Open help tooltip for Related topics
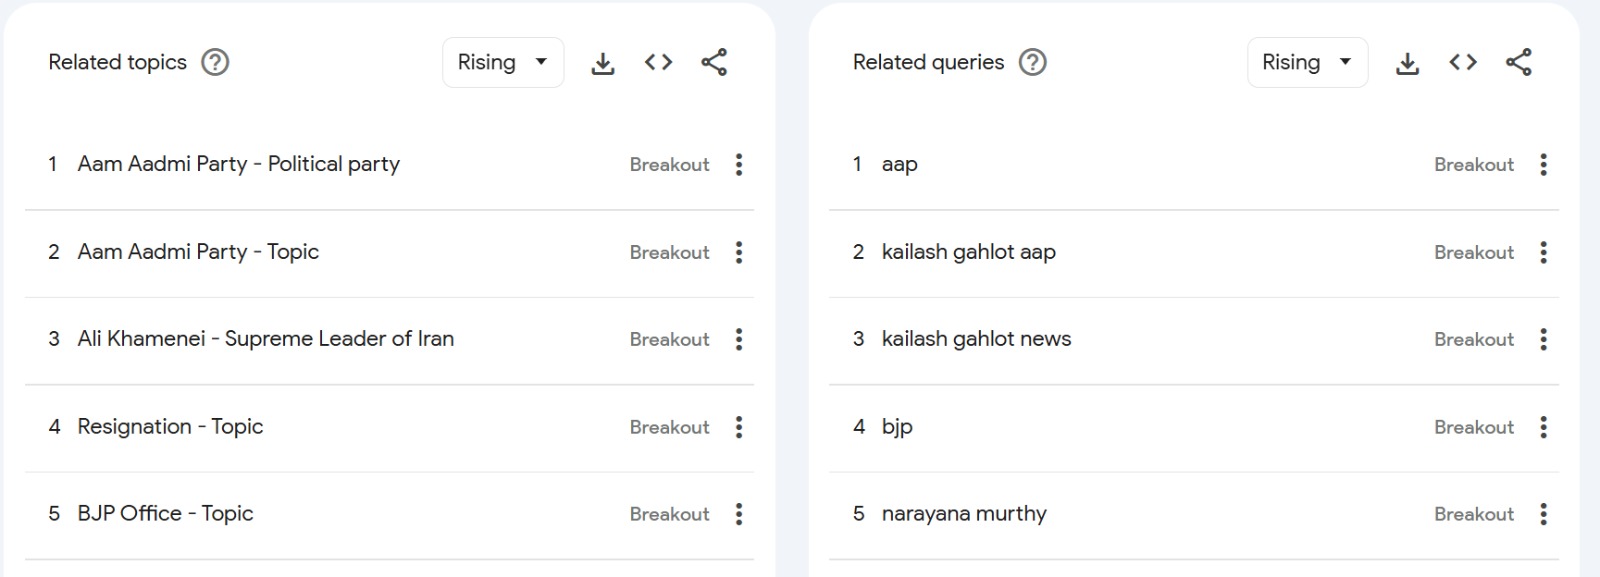Image resolution: width=1600 pixels, height=577 pixels. click(215, 63)
